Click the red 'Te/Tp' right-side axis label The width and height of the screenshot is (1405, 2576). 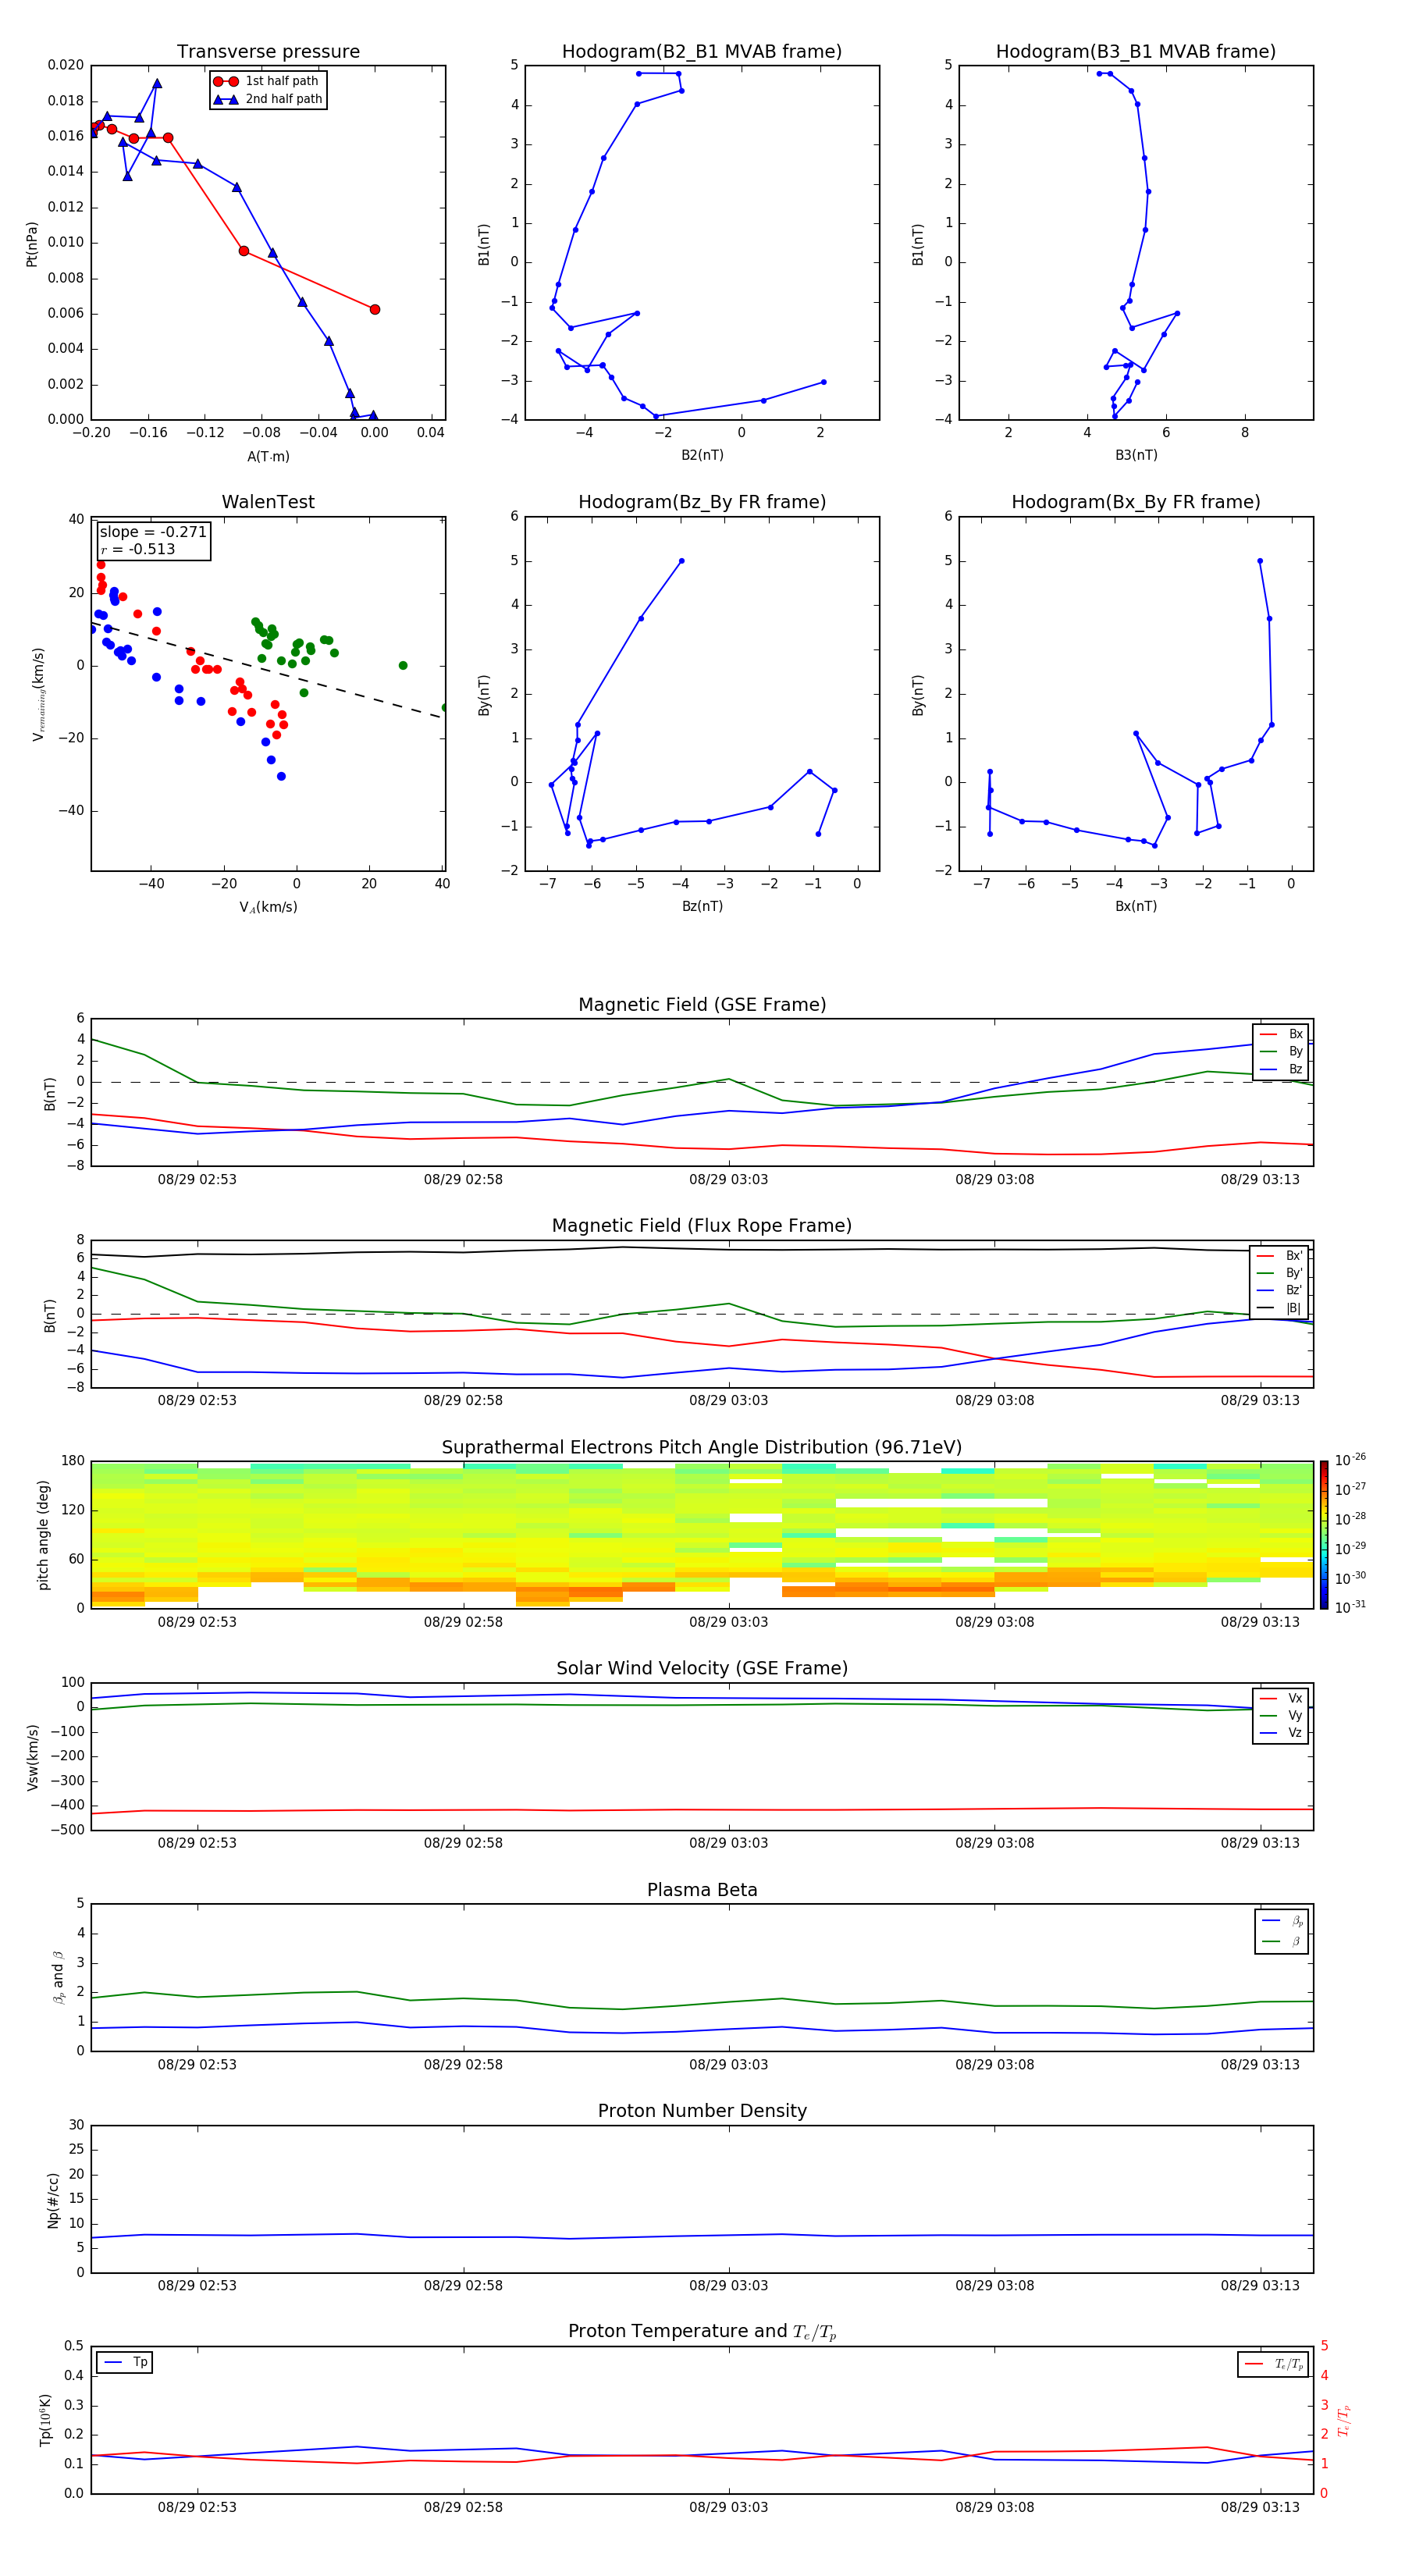[x=1343, y=2421]
